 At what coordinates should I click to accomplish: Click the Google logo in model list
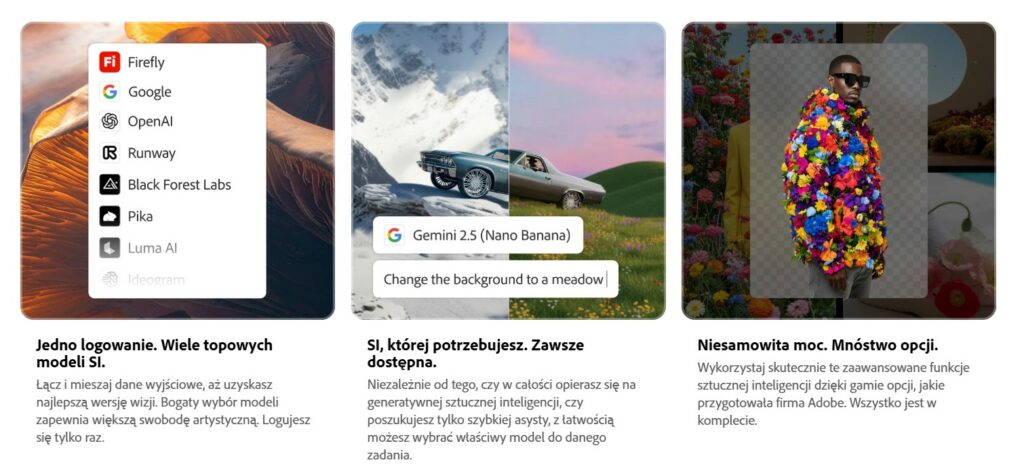pyautogui.click(x=110, y=91)
